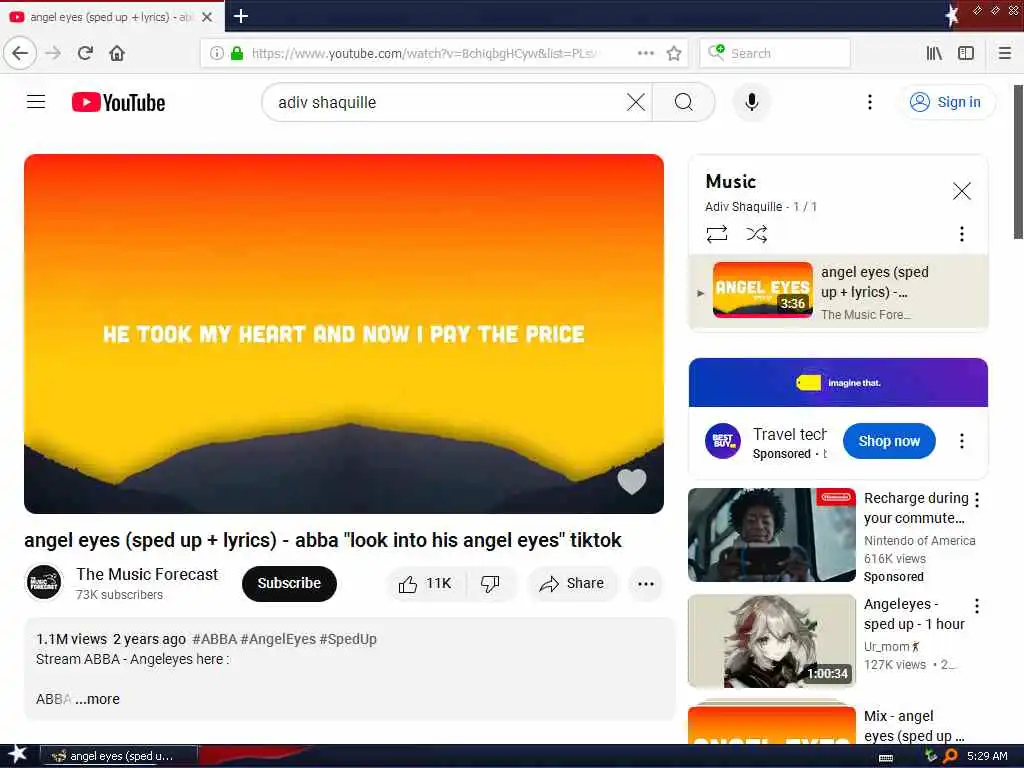Click the video player area

[344, 334]
